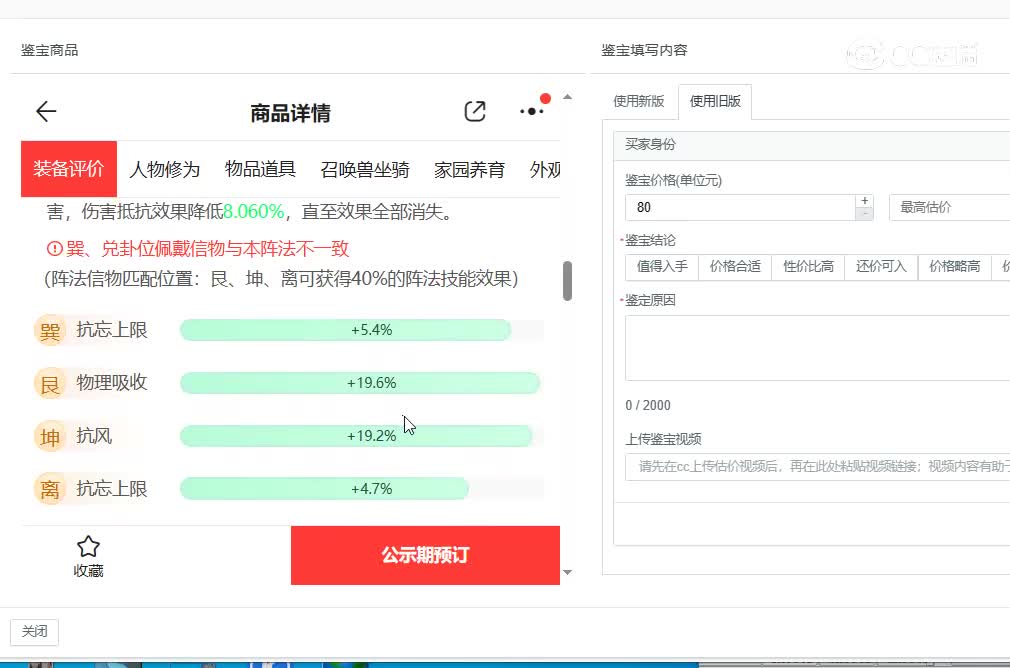Select the 性价比高 conclusion option
The width and height of the screenshot is (1010, 668).
(x=808, y=267)
